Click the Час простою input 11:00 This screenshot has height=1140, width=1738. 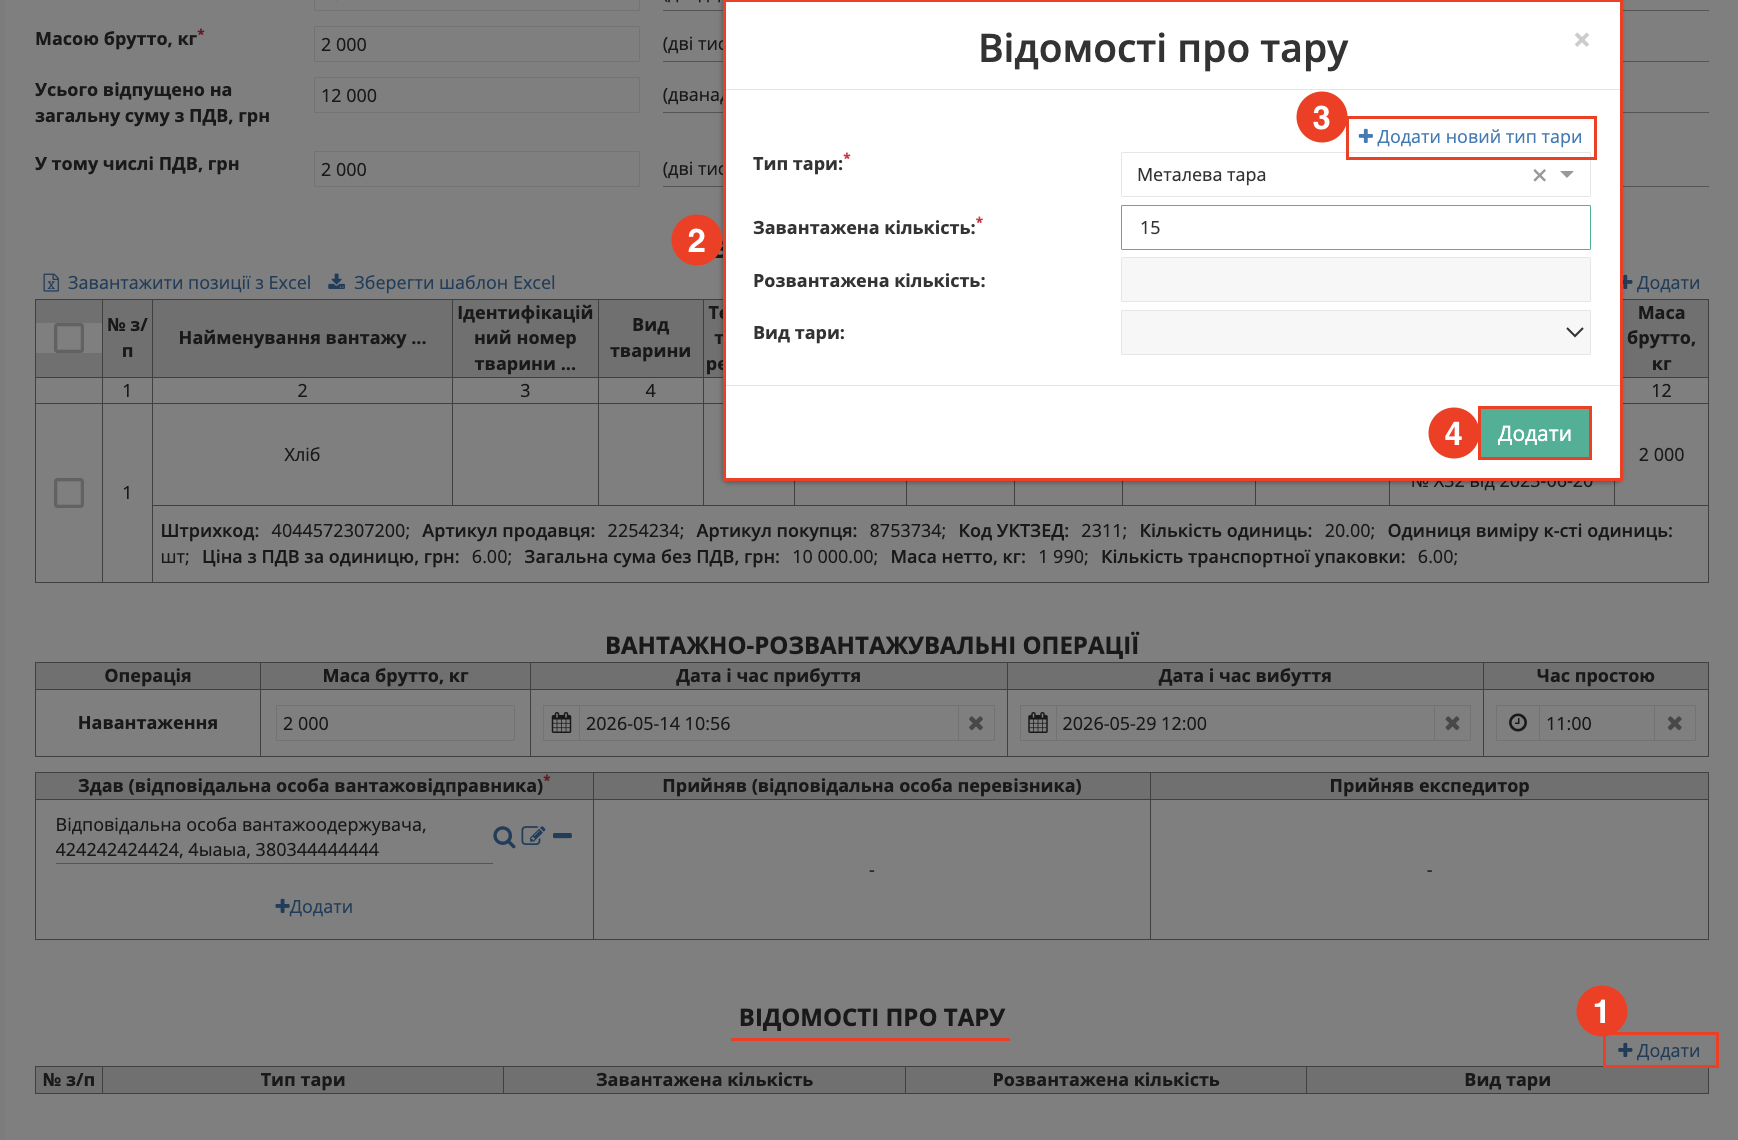[1596, 723]
